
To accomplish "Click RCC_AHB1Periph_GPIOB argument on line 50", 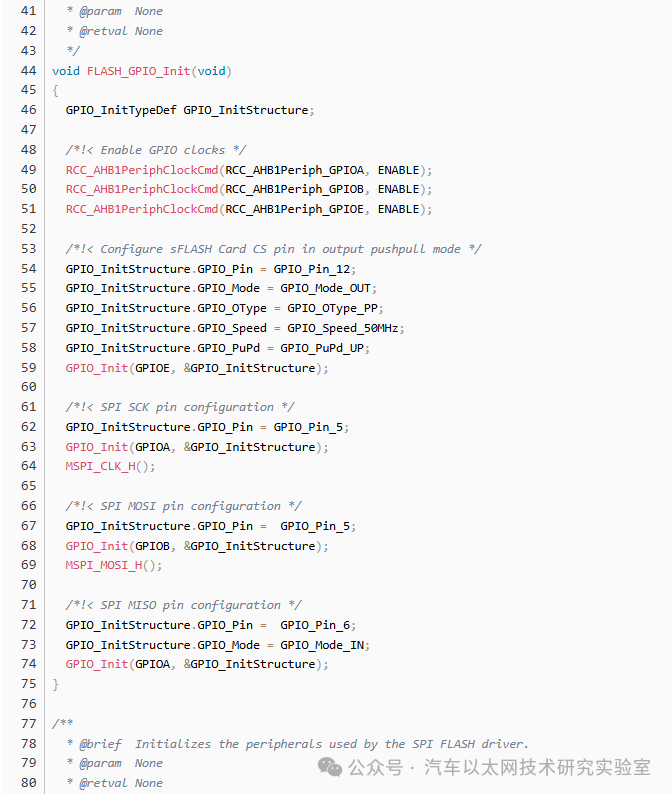I will pyautogui.click(x=295, y=189).
